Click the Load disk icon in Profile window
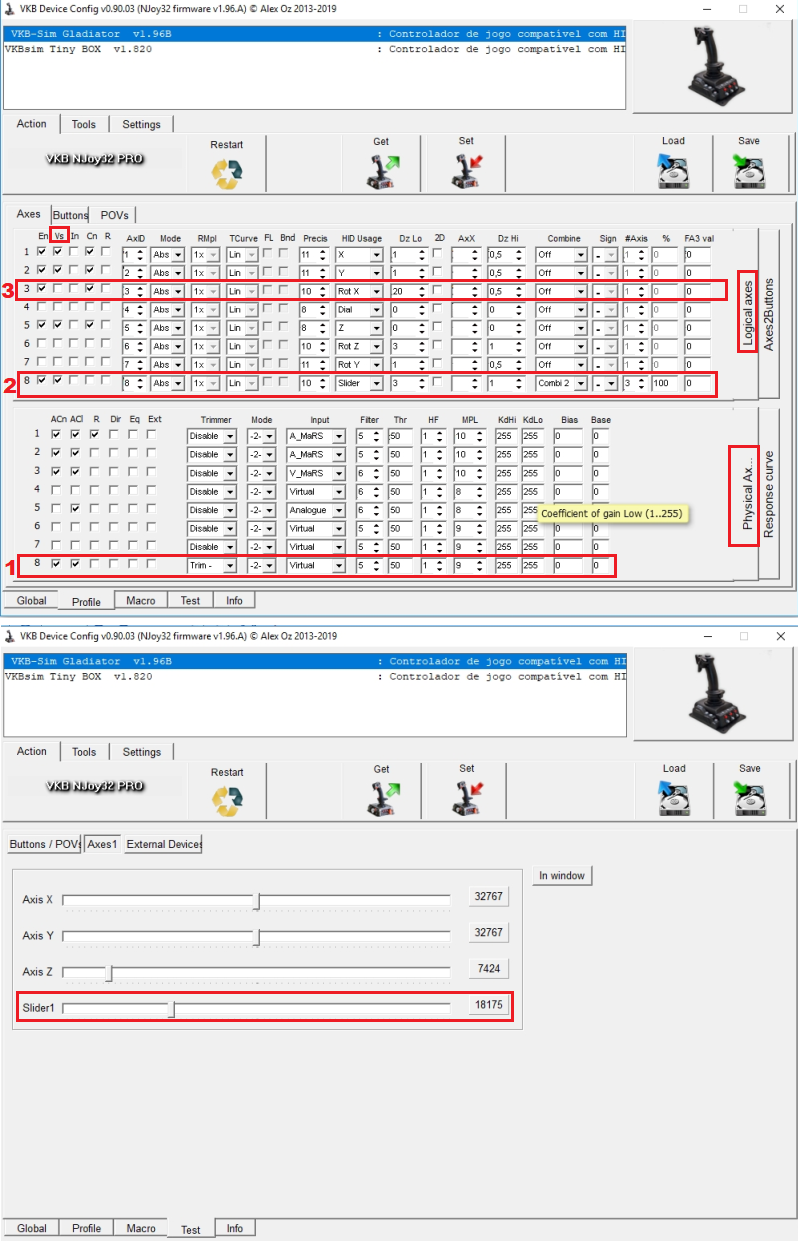The width and height of the screenshot is (798, 1250). pyautogui.click(x=673, y=171)
